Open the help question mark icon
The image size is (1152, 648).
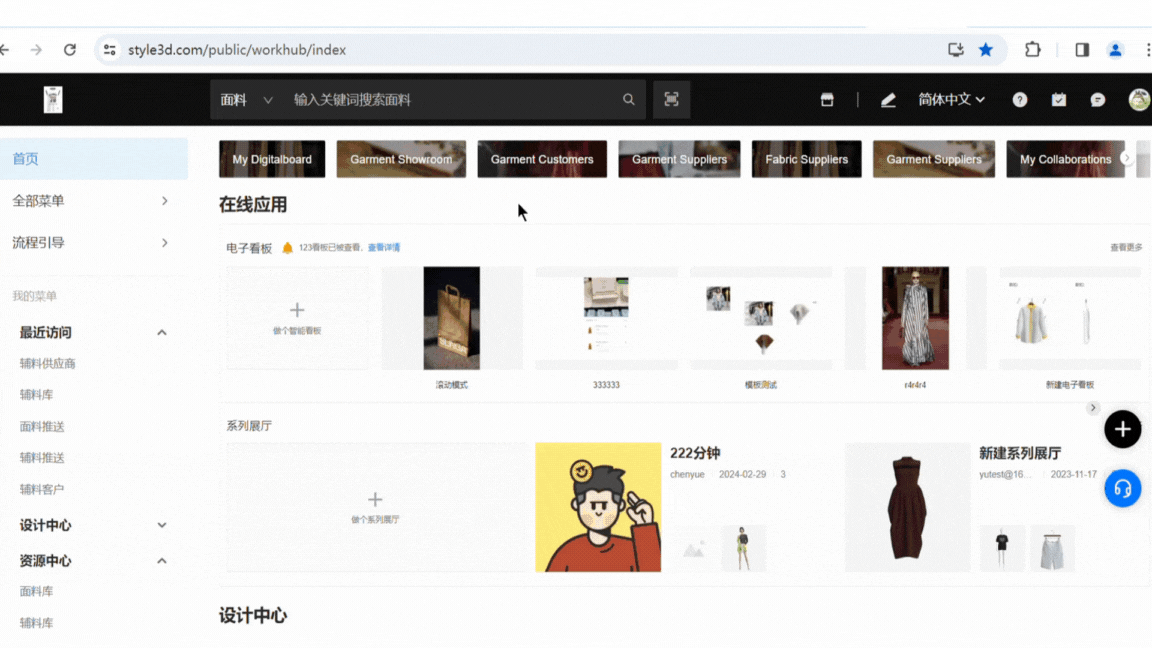click(x=1019, y=100)
